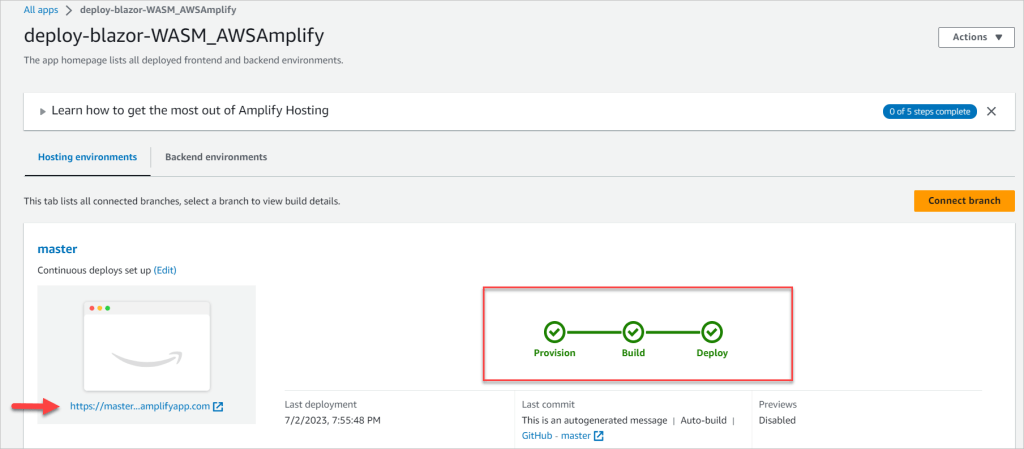The width and height of the screenshot is (1024, 449).
Task: Click the app preview thumbnail
Action: pyautogui.click(x=146, y=347)
